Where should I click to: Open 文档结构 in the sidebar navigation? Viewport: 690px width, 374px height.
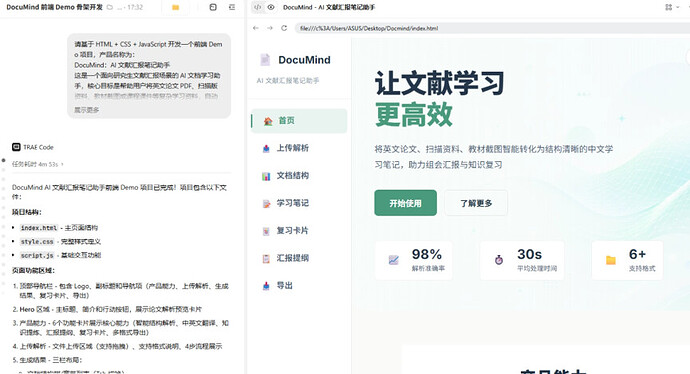(x=299, y=176)
